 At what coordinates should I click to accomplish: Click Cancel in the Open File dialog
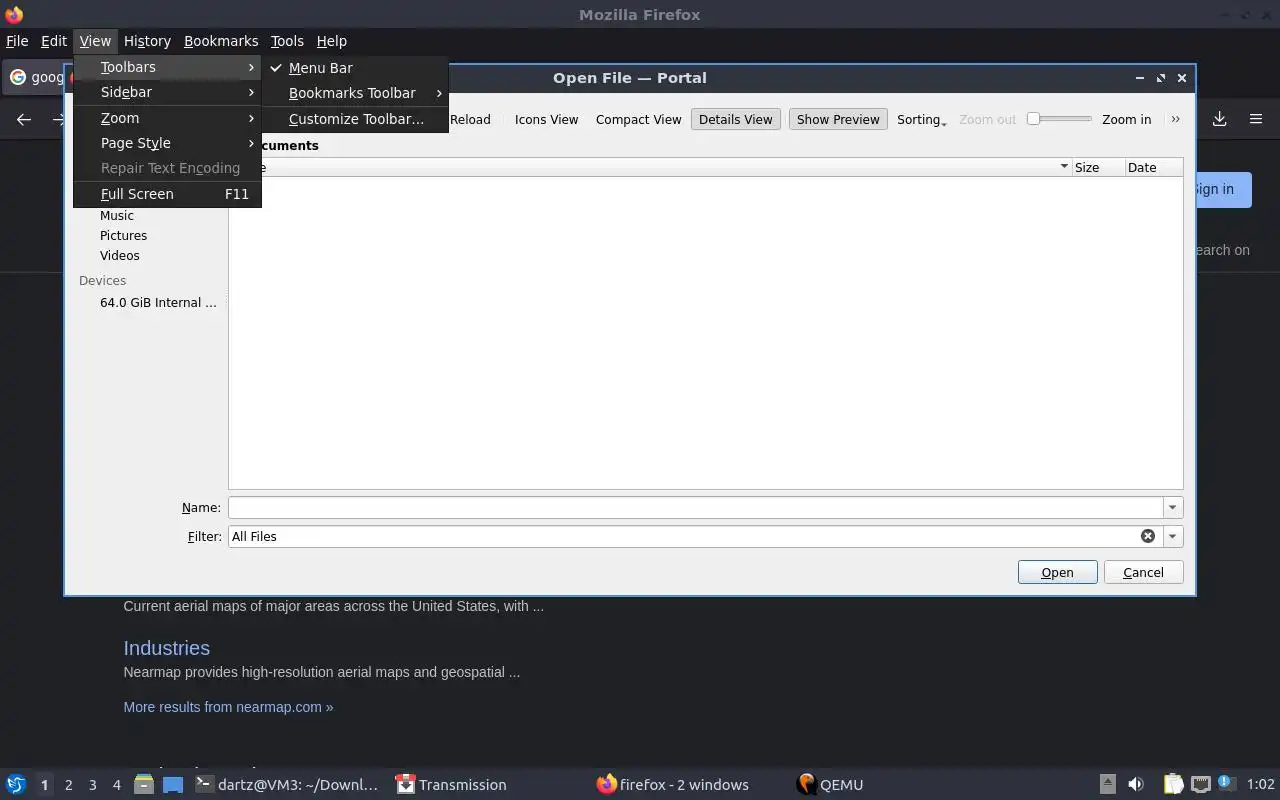coord(1143,573)
